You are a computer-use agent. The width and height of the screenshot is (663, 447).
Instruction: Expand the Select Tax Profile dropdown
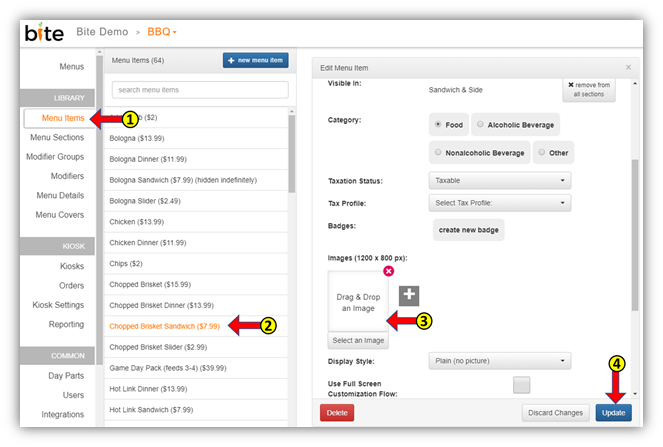pos(499,203)
